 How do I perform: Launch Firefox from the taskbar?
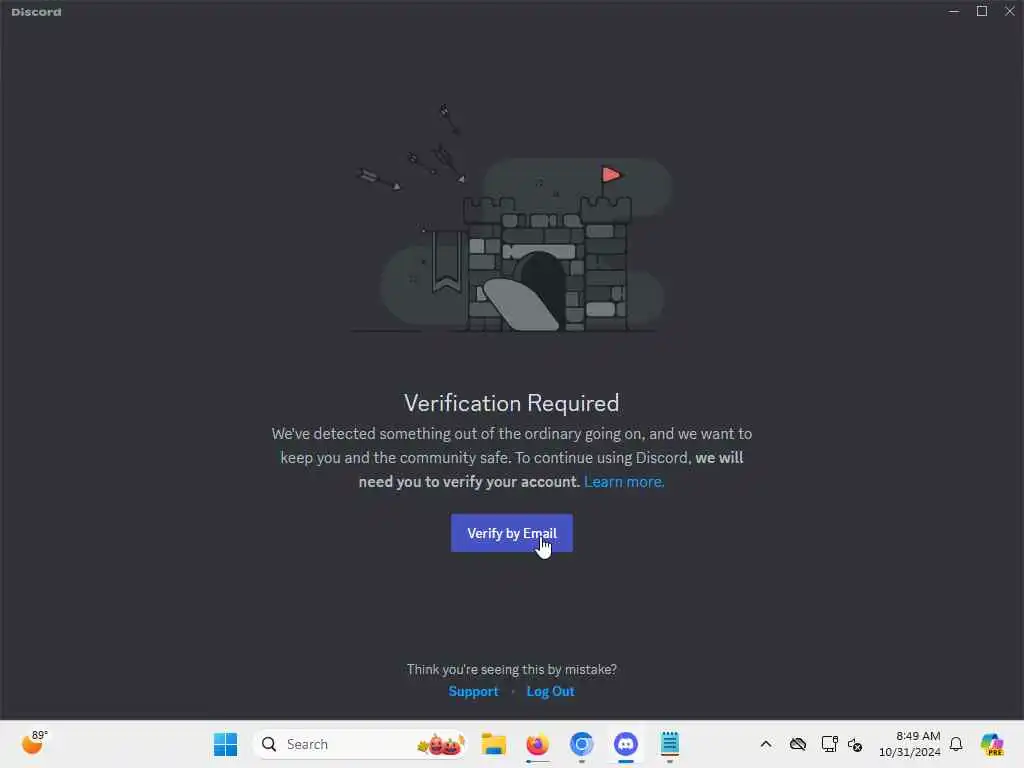[x=537, y=744]
